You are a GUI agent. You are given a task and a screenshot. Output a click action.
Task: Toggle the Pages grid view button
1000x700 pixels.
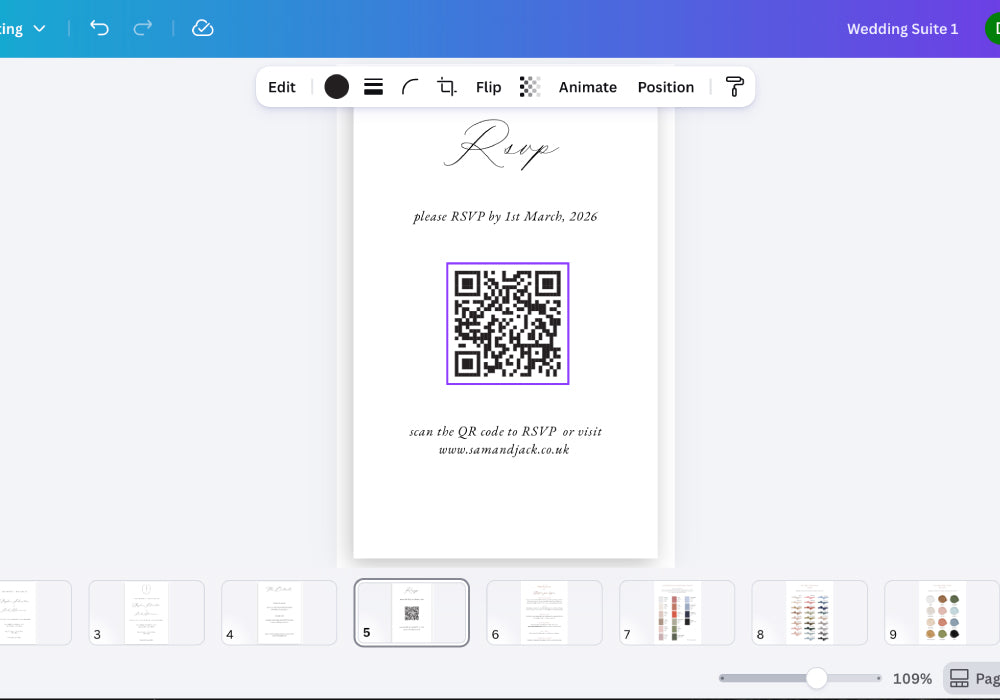tap(972, 678)
